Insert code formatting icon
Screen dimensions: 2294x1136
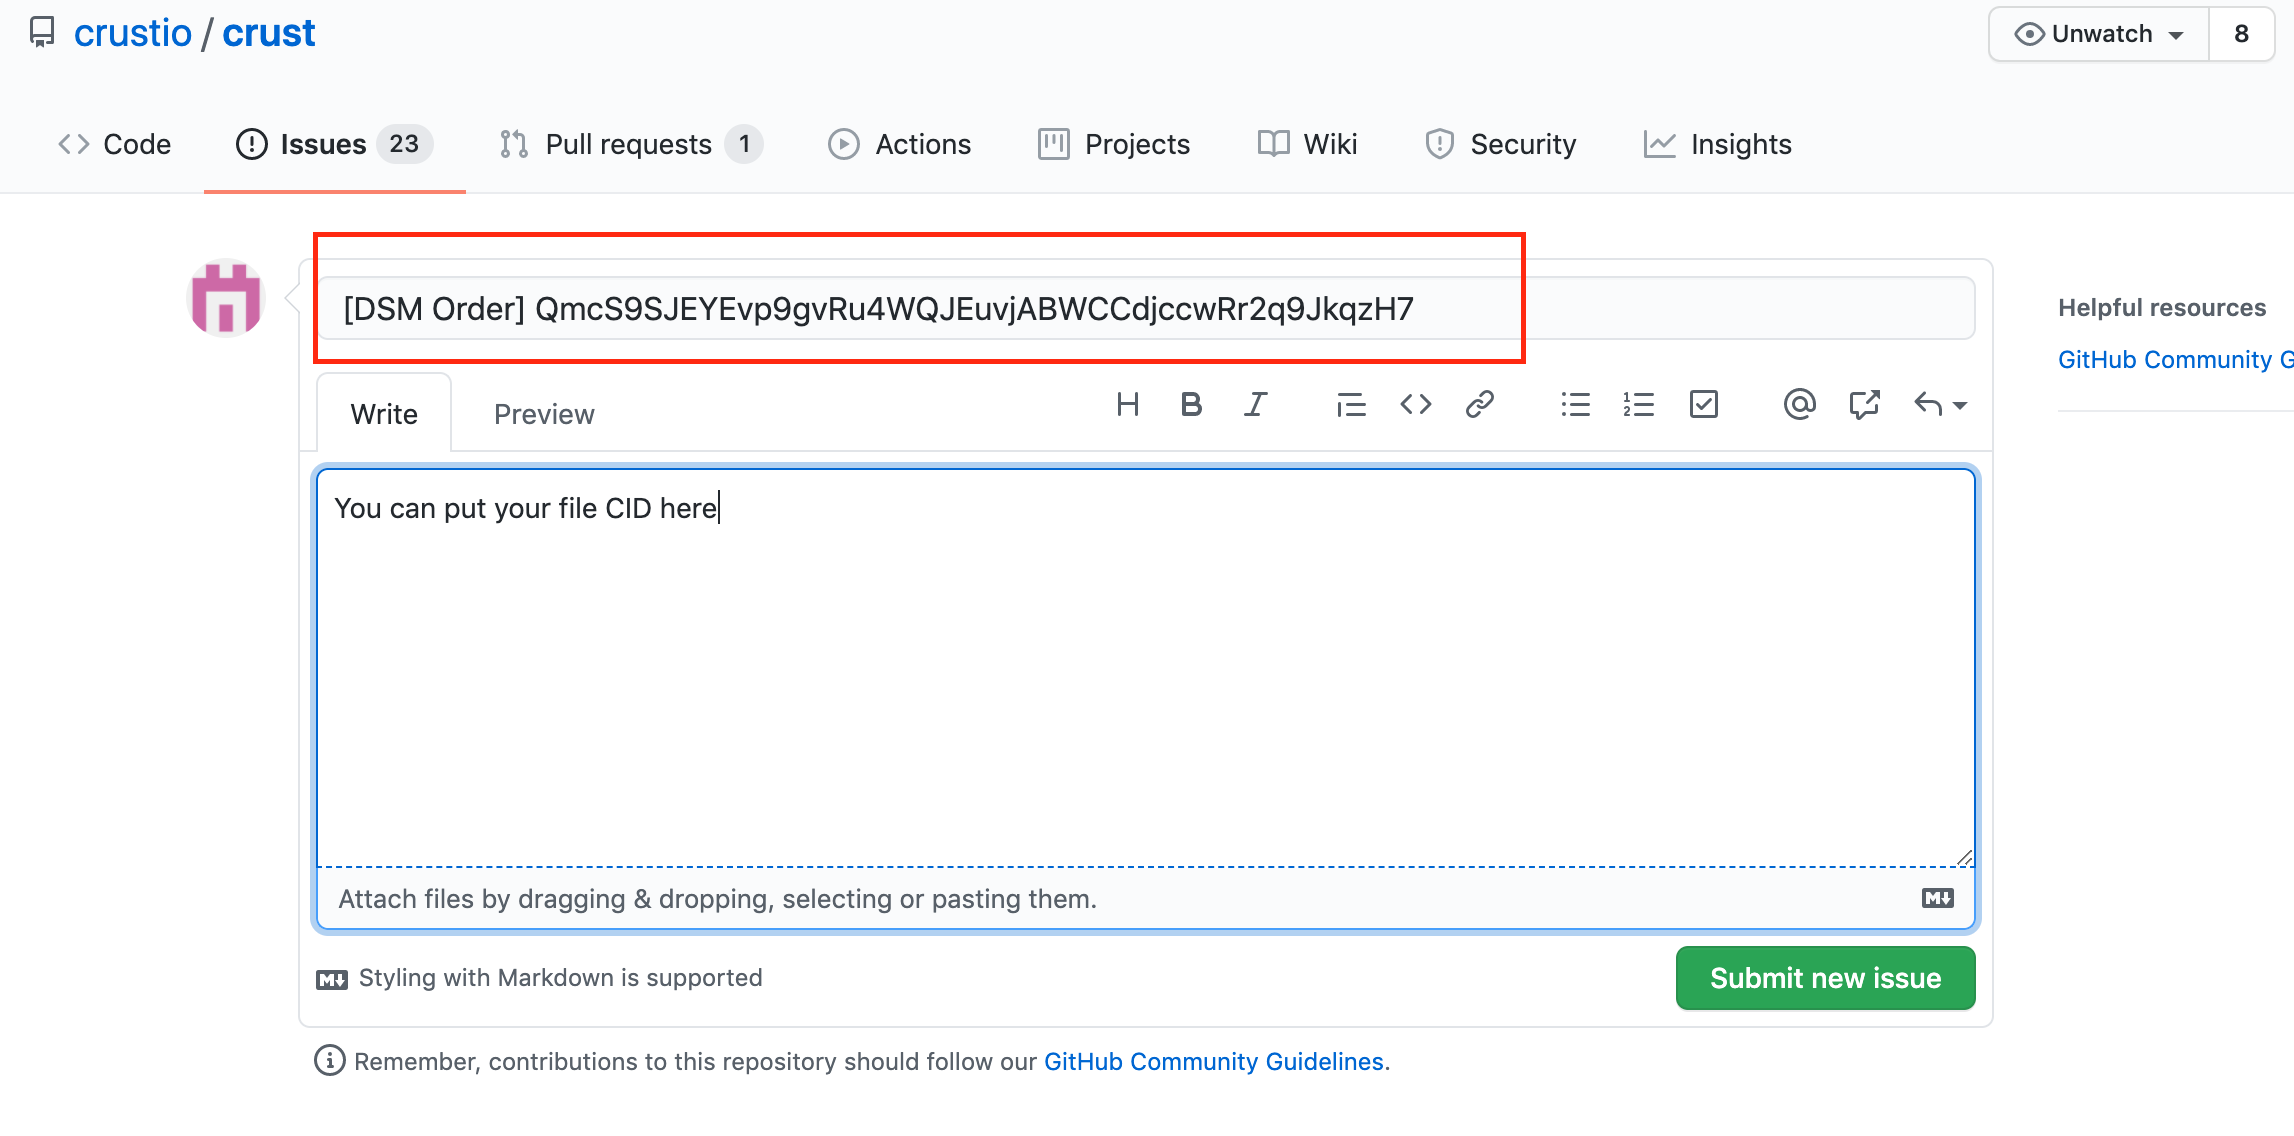click(1415, 405)
